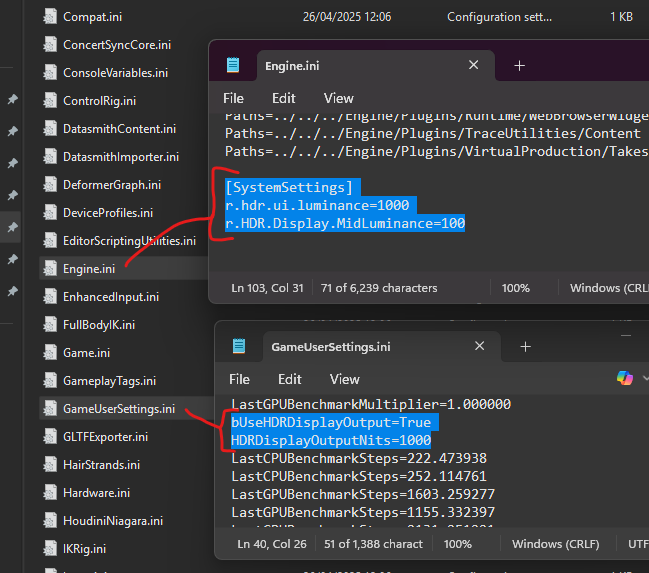Select Hardware.ini file
Viewport: 649px width, 573px height.
click(96, 493)
